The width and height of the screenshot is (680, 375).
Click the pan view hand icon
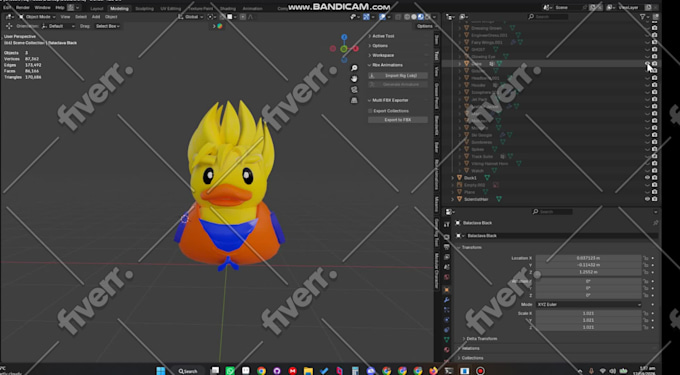click(x=354, y=78)
